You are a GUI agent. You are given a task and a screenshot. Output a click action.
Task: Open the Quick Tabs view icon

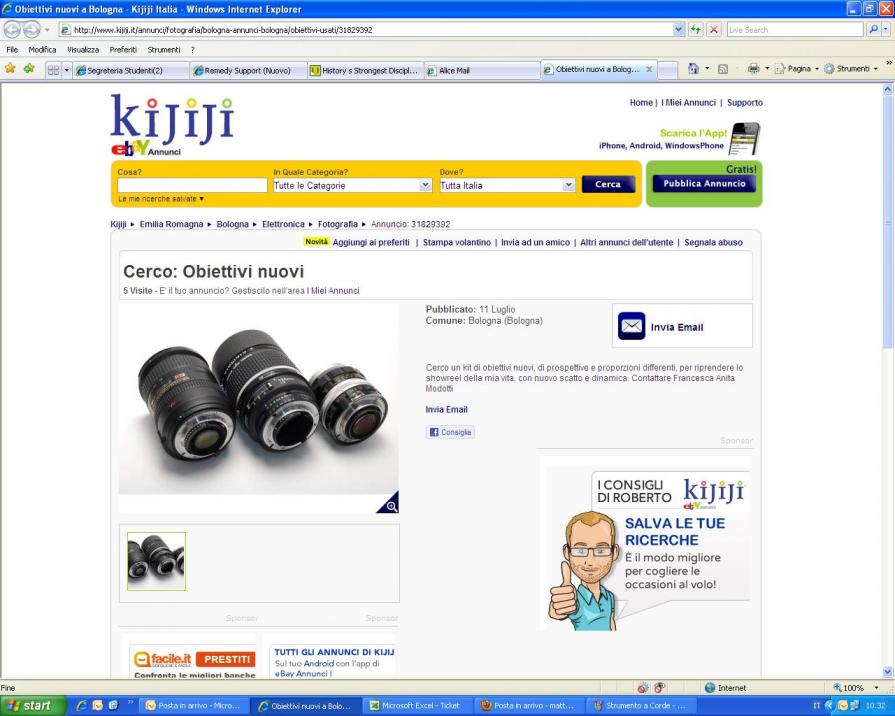point(52,70)
